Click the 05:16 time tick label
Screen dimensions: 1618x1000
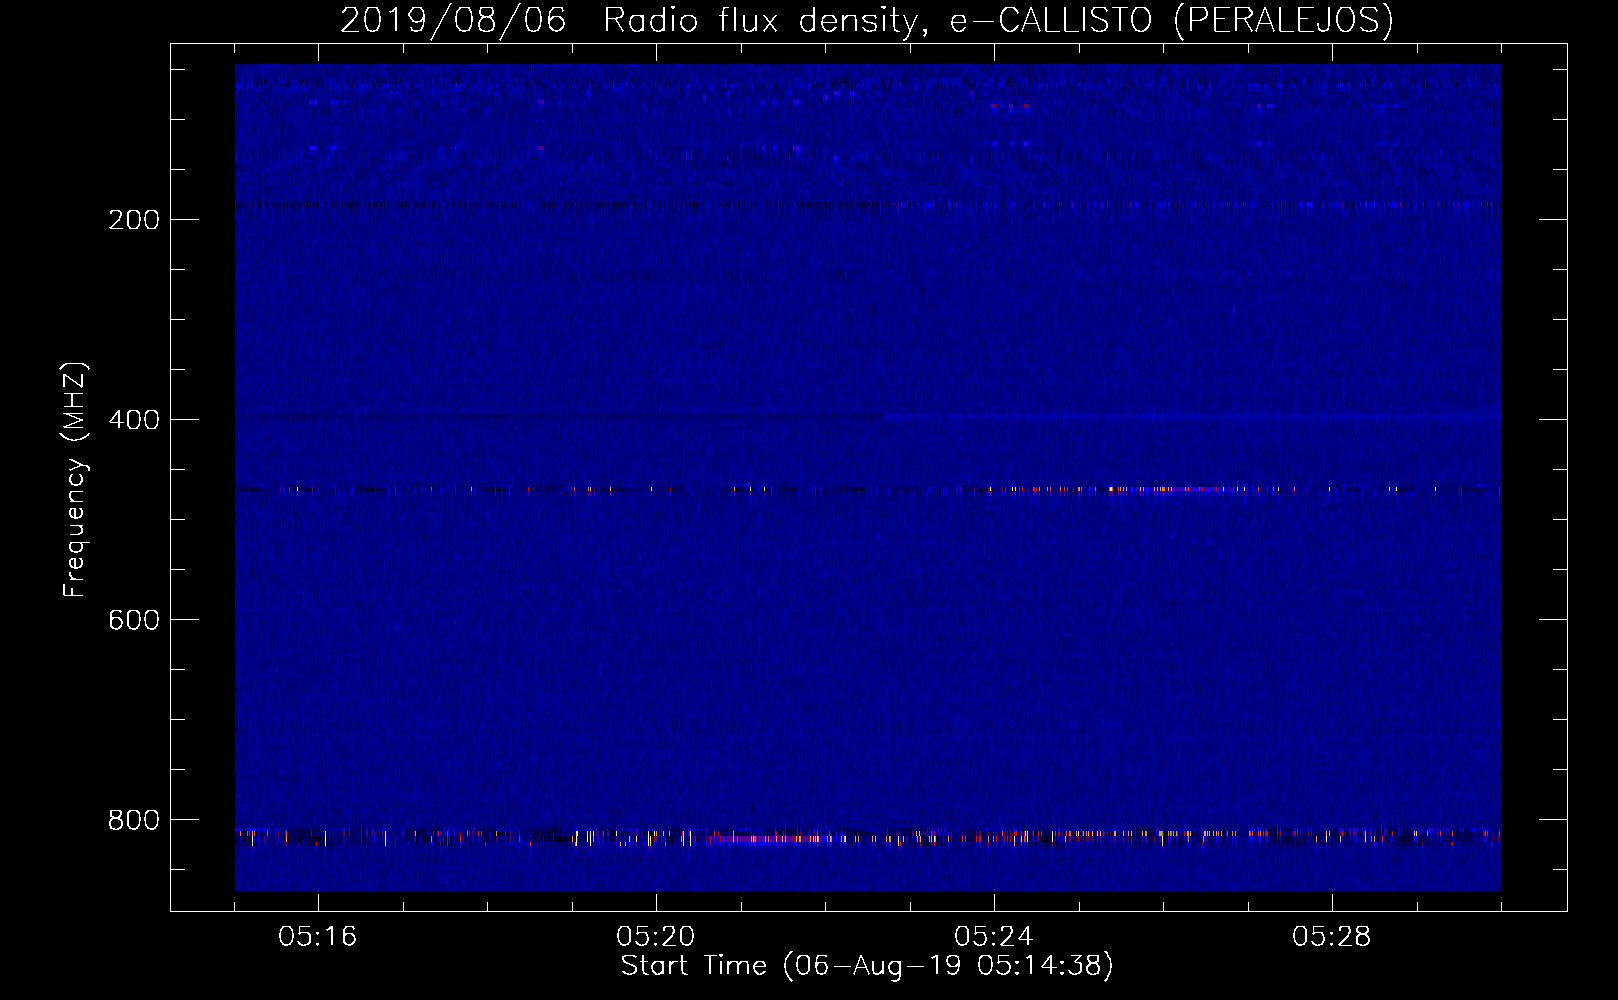[x=318, y=937]
